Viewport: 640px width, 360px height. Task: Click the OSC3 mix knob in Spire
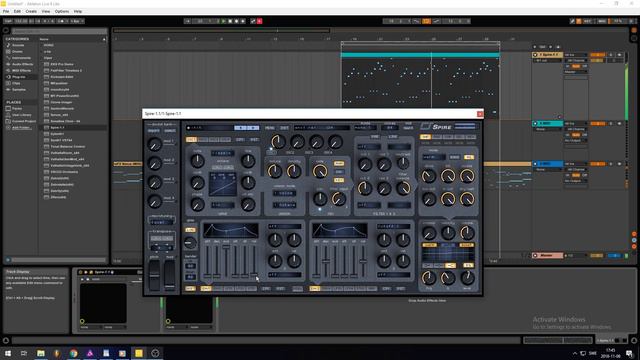316,142
